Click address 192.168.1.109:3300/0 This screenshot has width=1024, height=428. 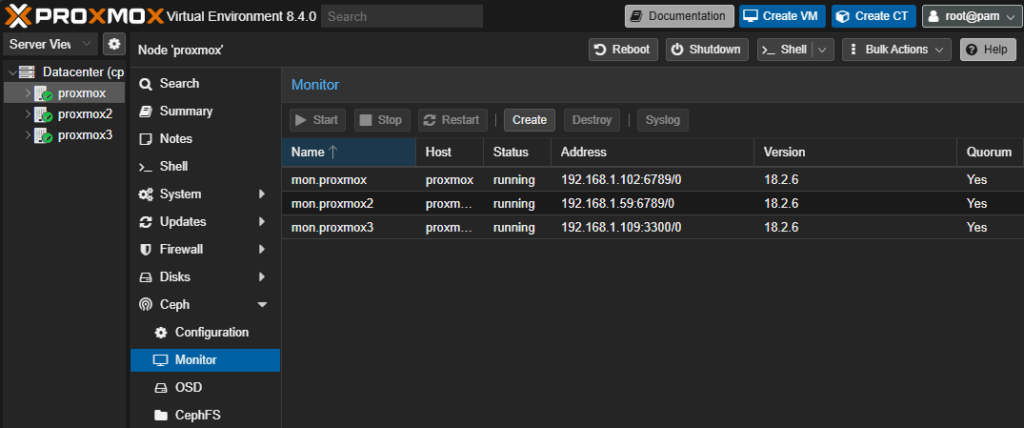point(621,227)
